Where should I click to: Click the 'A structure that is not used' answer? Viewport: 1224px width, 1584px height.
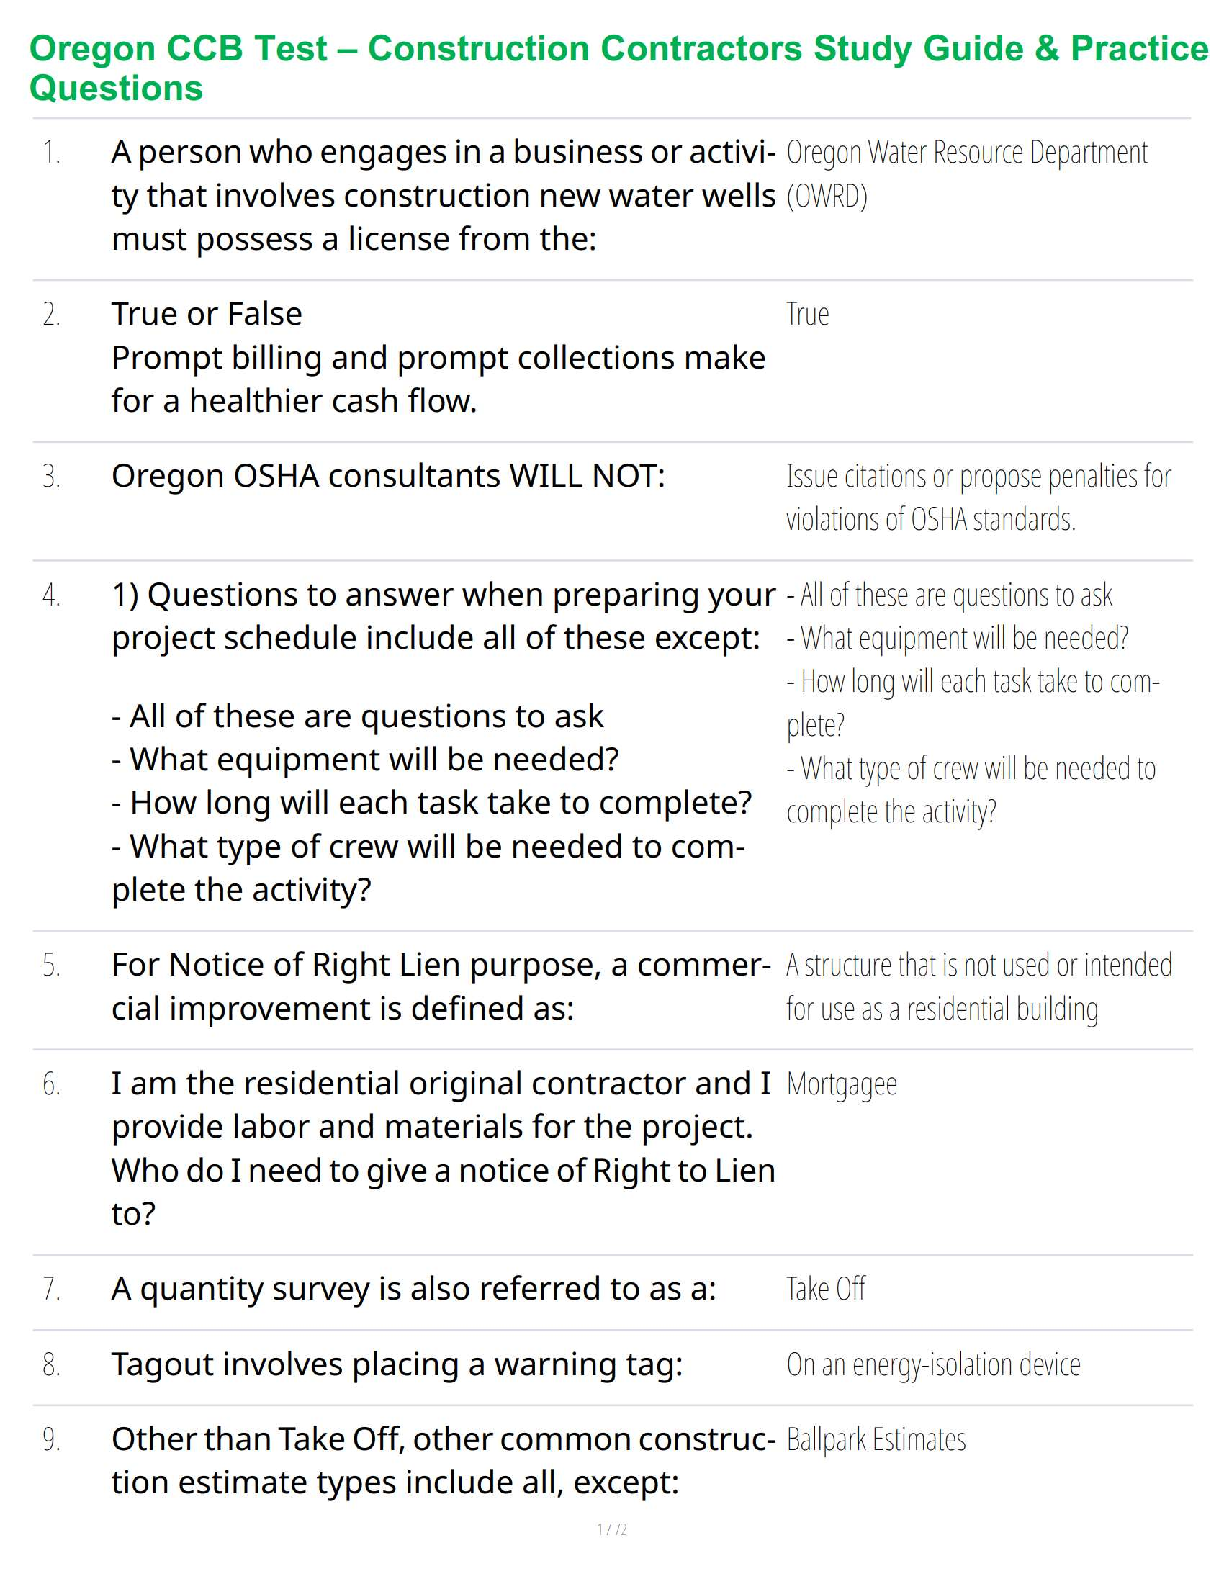click(x=978, y=987)
